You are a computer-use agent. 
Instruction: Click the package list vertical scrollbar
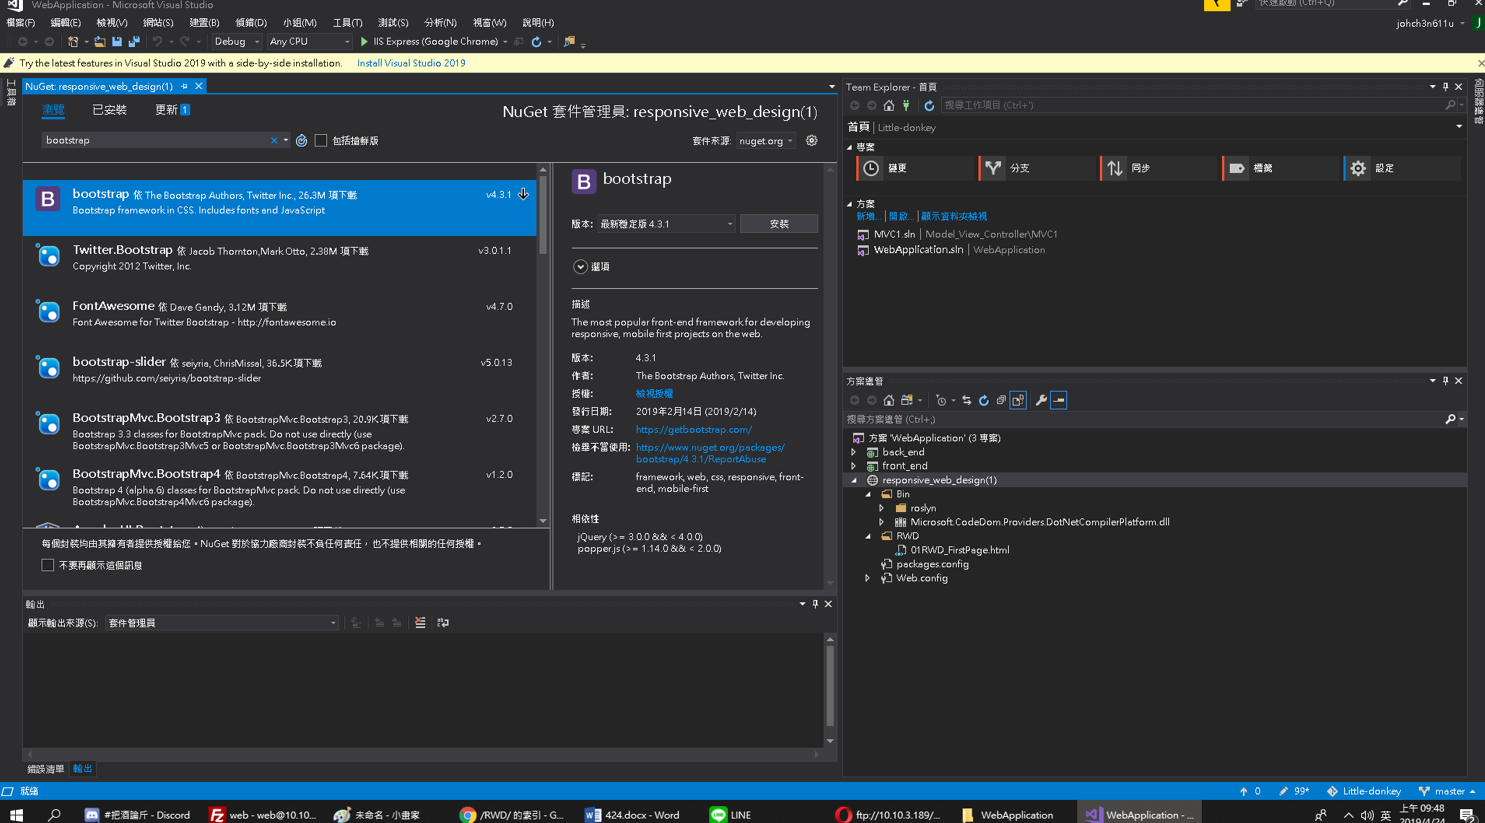coord(543,345)
